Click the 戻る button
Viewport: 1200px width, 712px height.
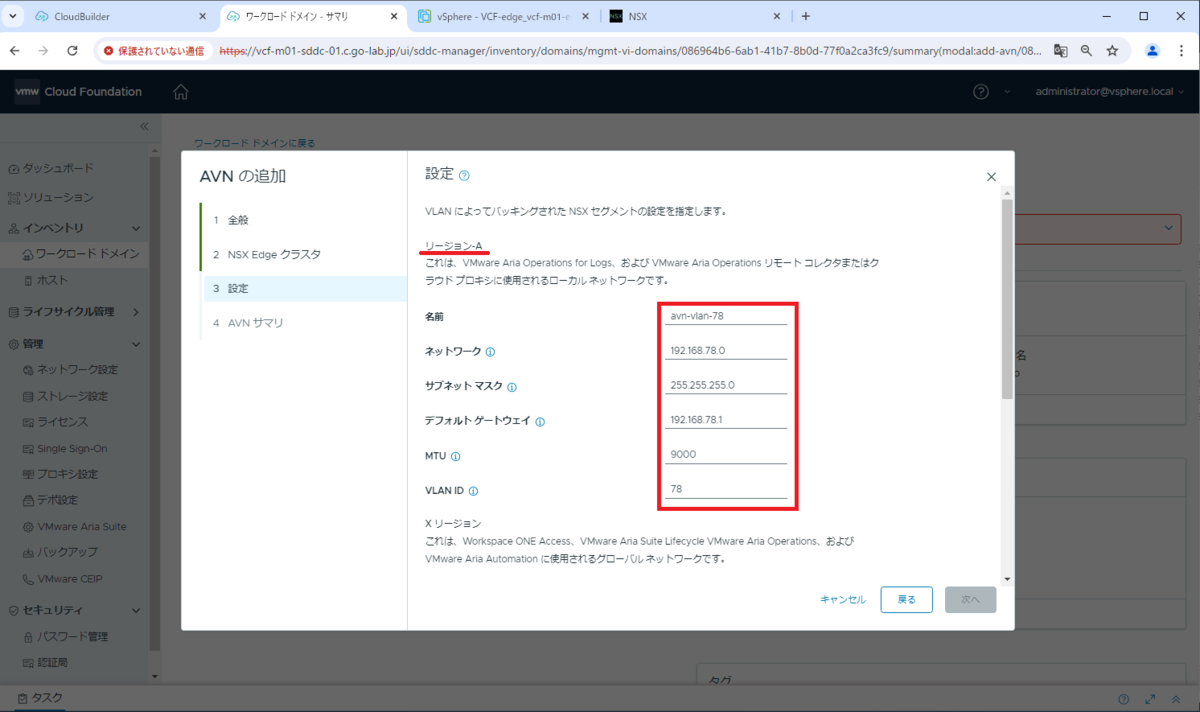click(x=906, y=600)
